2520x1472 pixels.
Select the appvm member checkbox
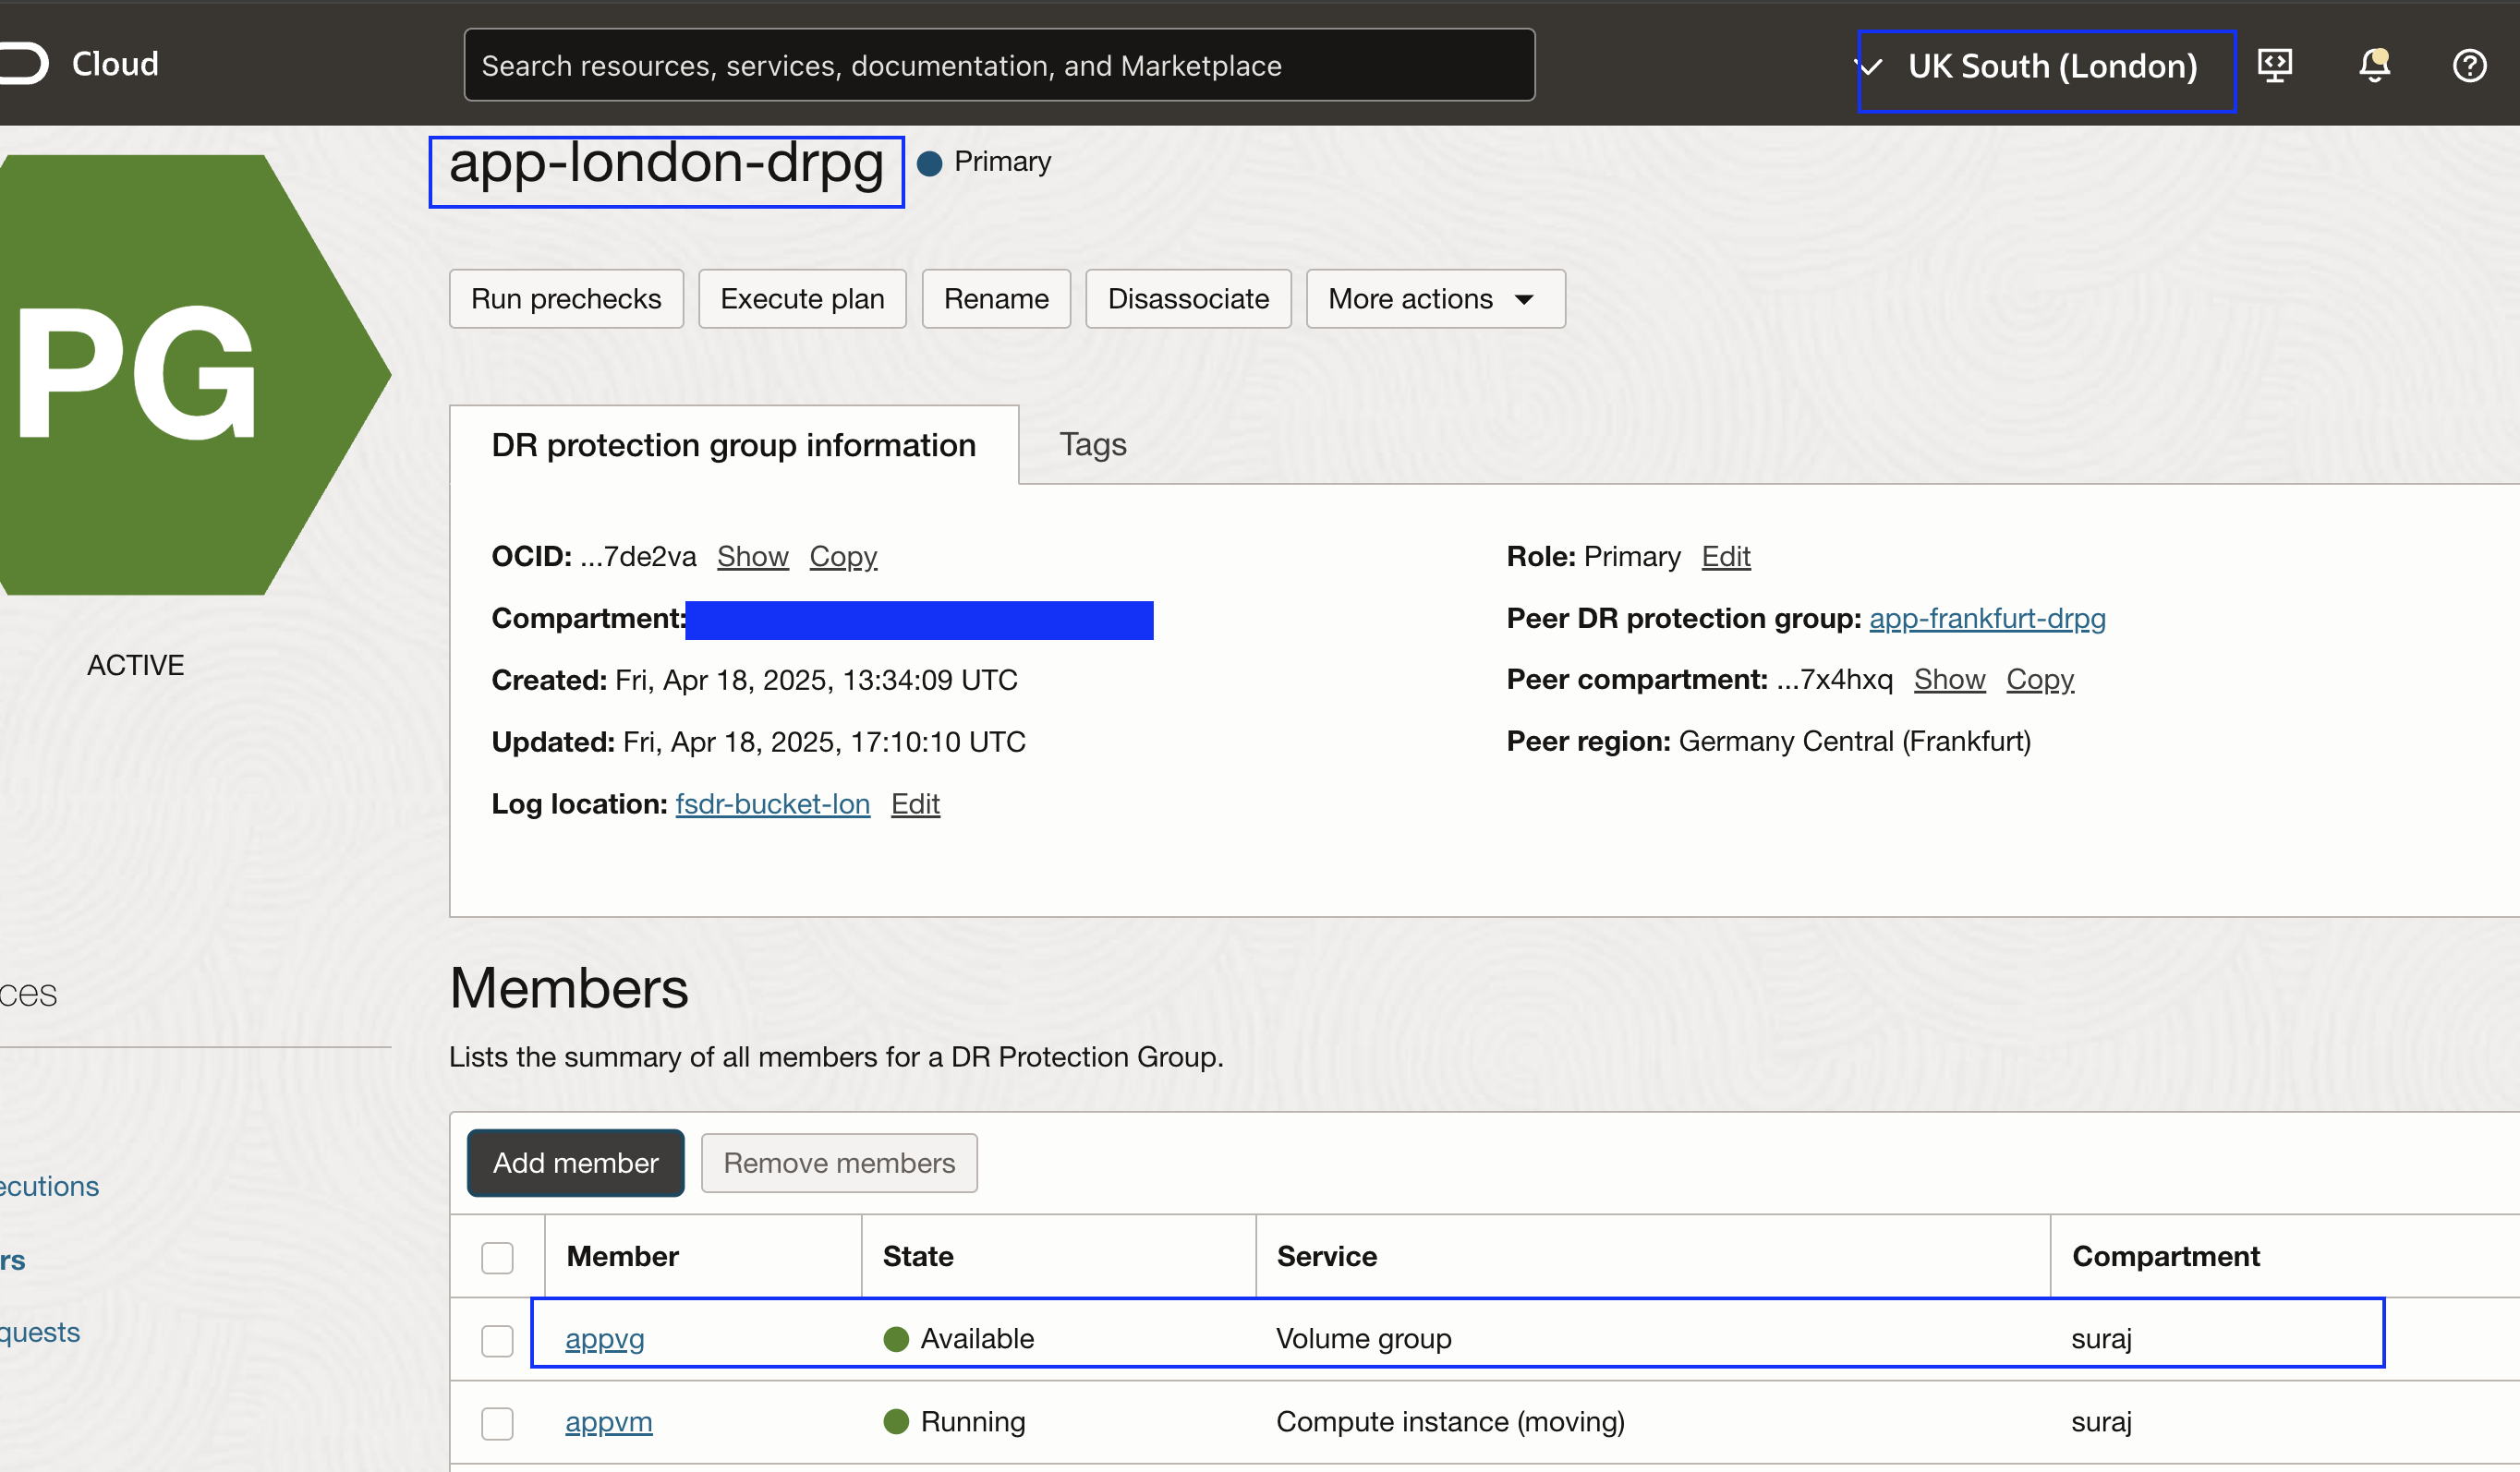[x=497, y=1423]
